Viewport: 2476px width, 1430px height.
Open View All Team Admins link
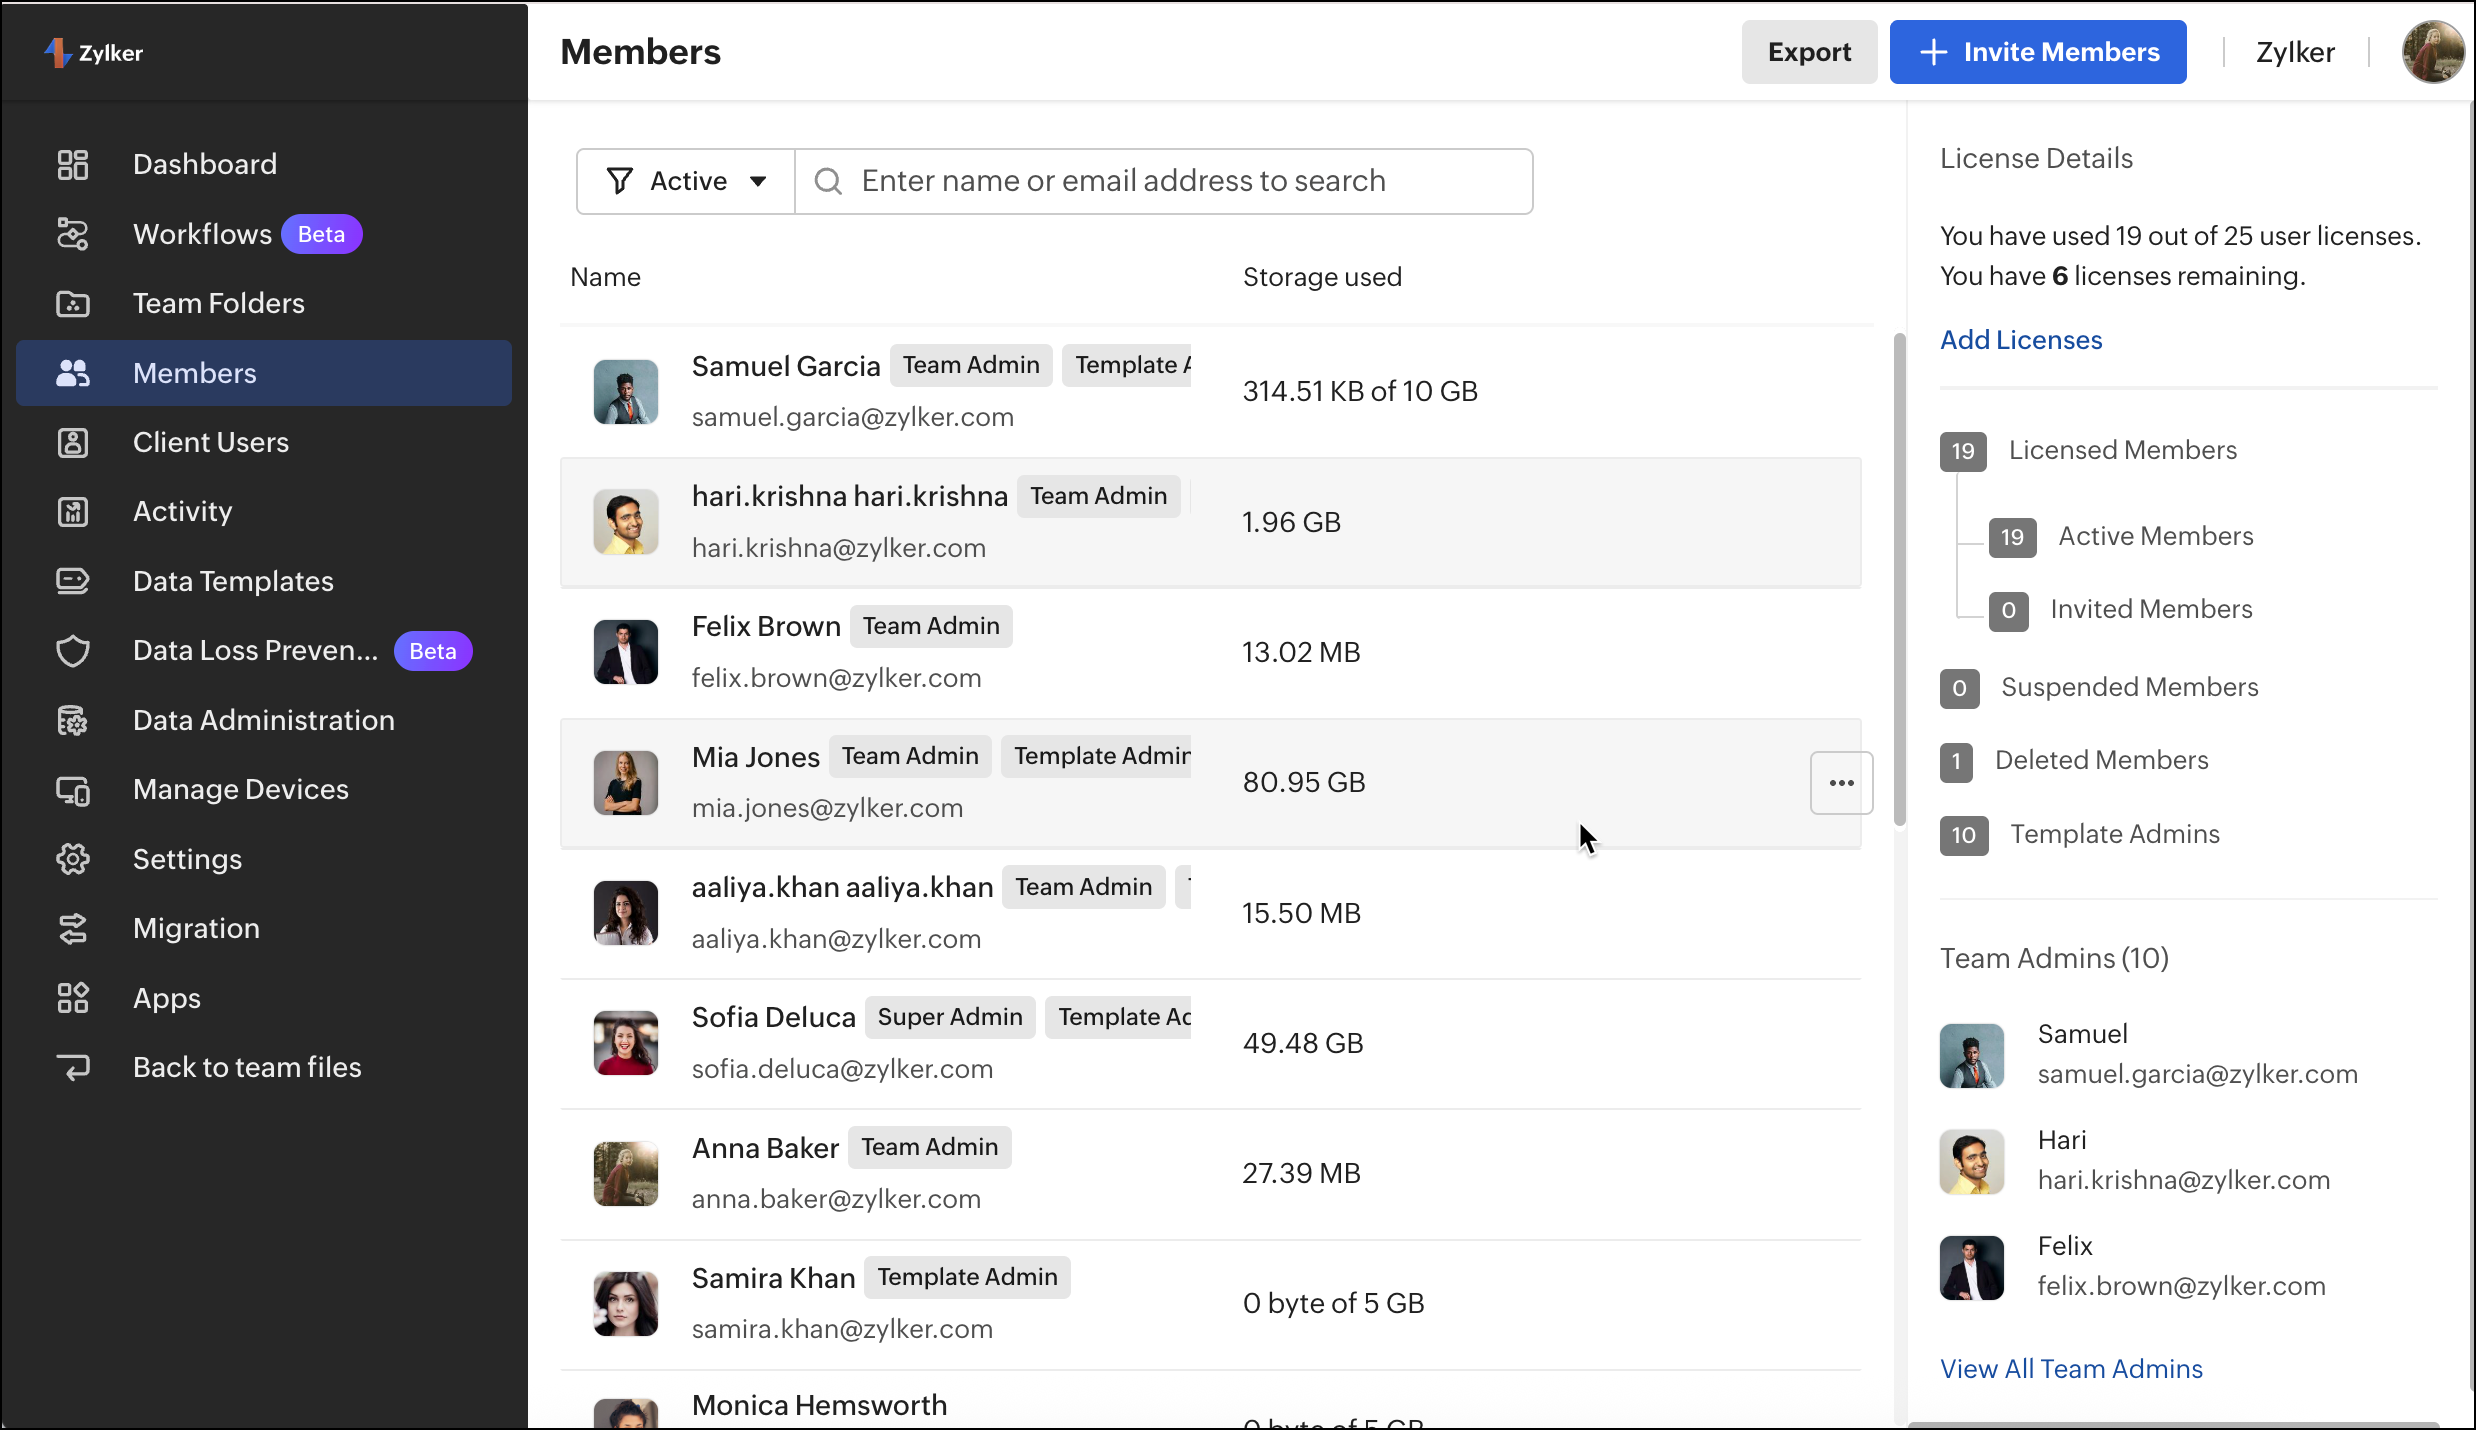point(2071,1369)
